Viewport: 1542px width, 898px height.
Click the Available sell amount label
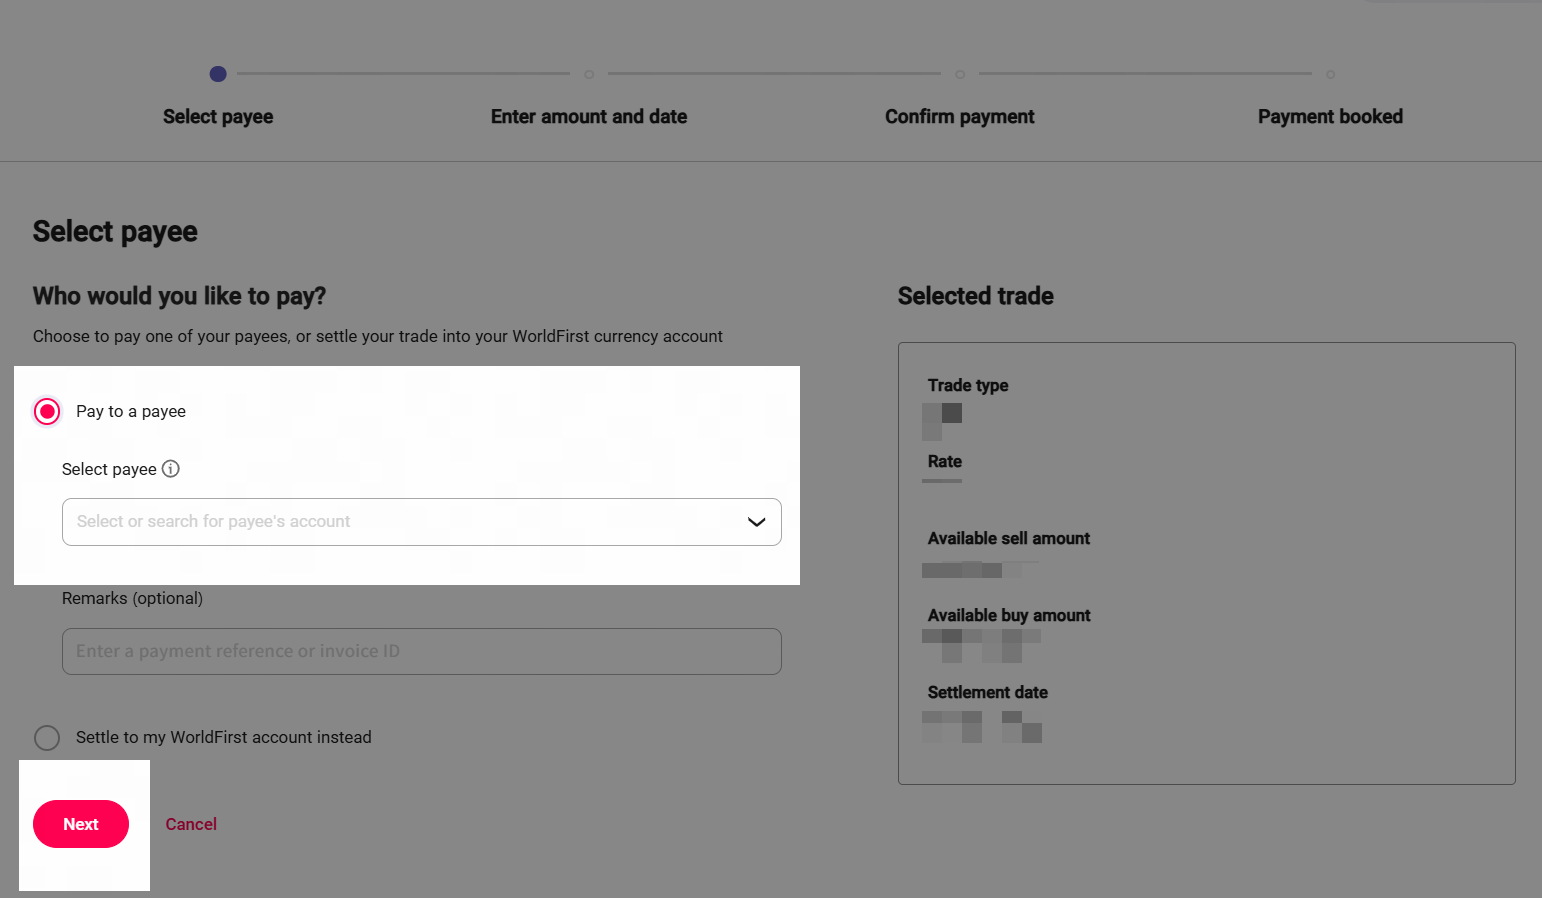click(x=1009, y=539)
